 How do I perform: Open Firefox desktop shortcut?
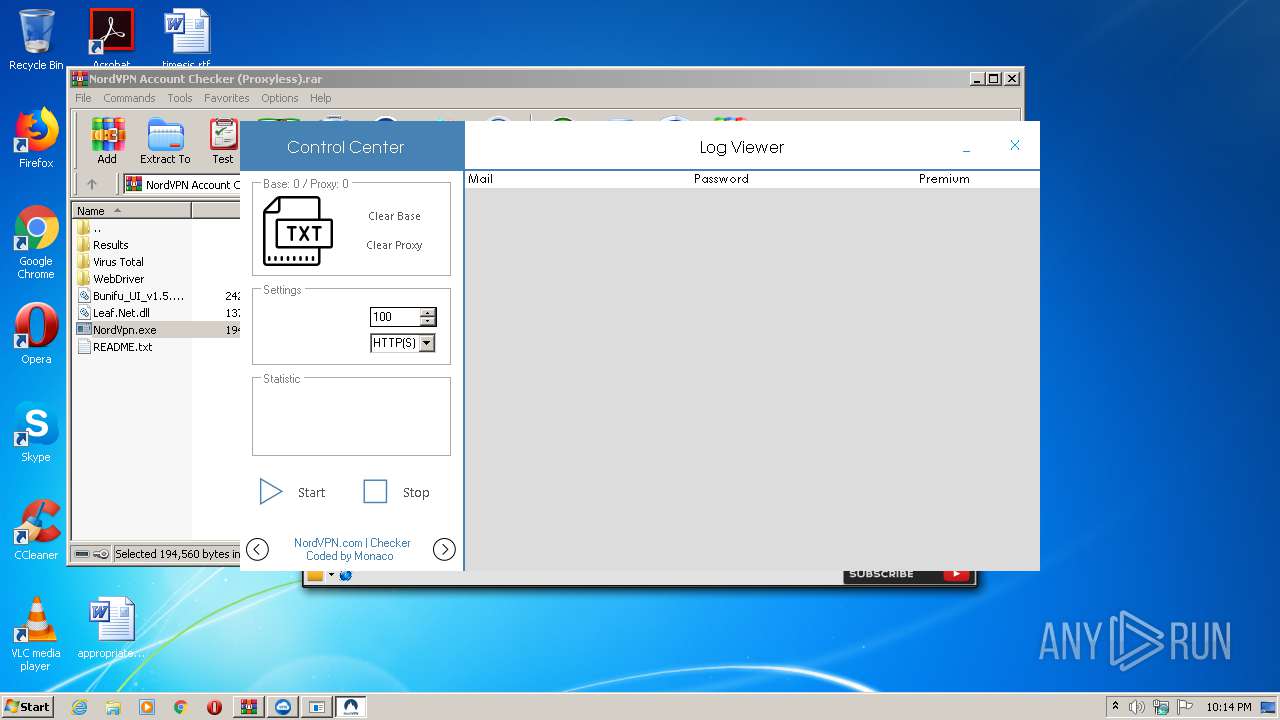click(36, 138)
